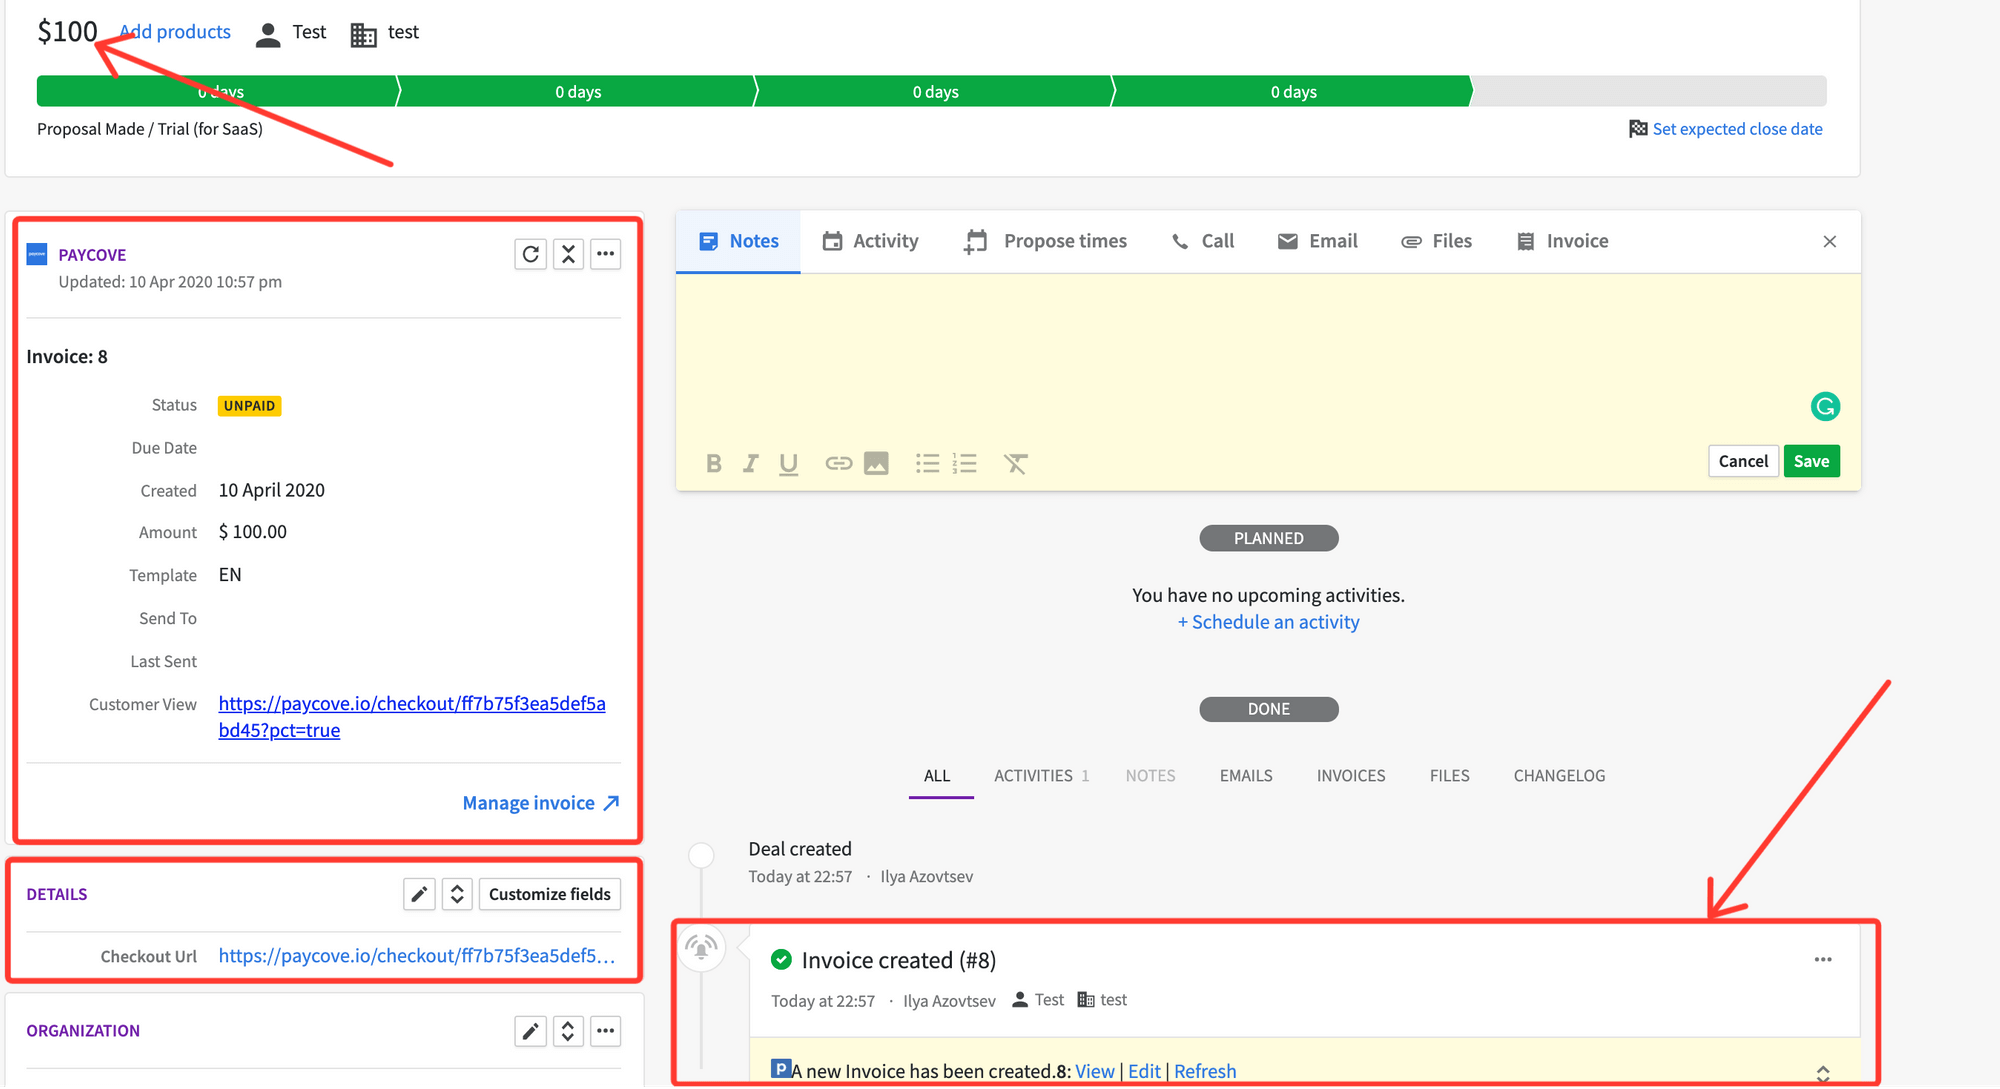The image size is (2000, 1089).
Task: Switch to the Activity tab
Action: pos(870,241)
